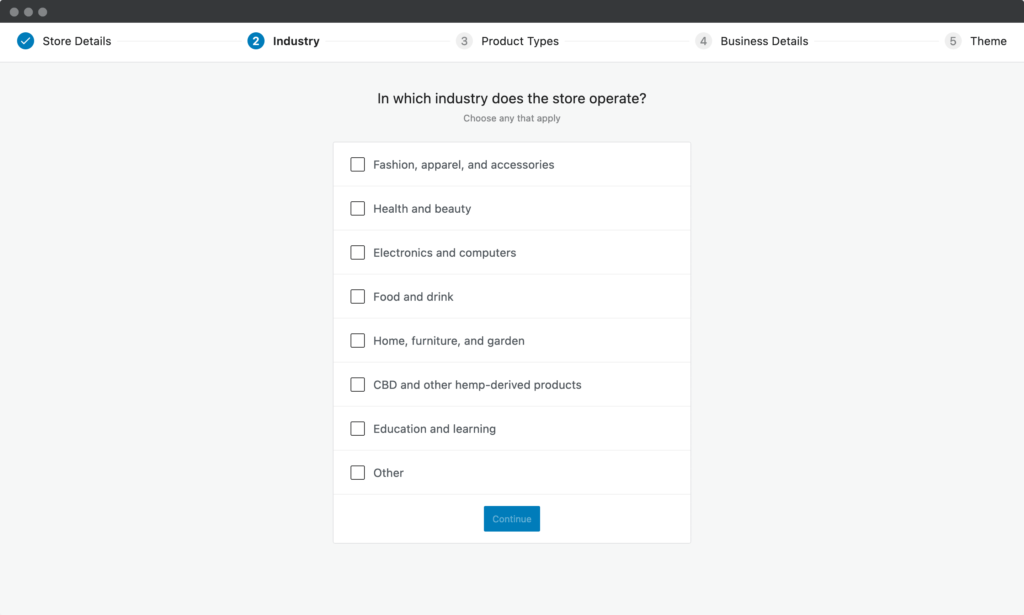Select the Food and drink checkbox
Image resolution: width=1024 pixels, height=615 pixels.
pyautogui.click(x=358, y=297)
